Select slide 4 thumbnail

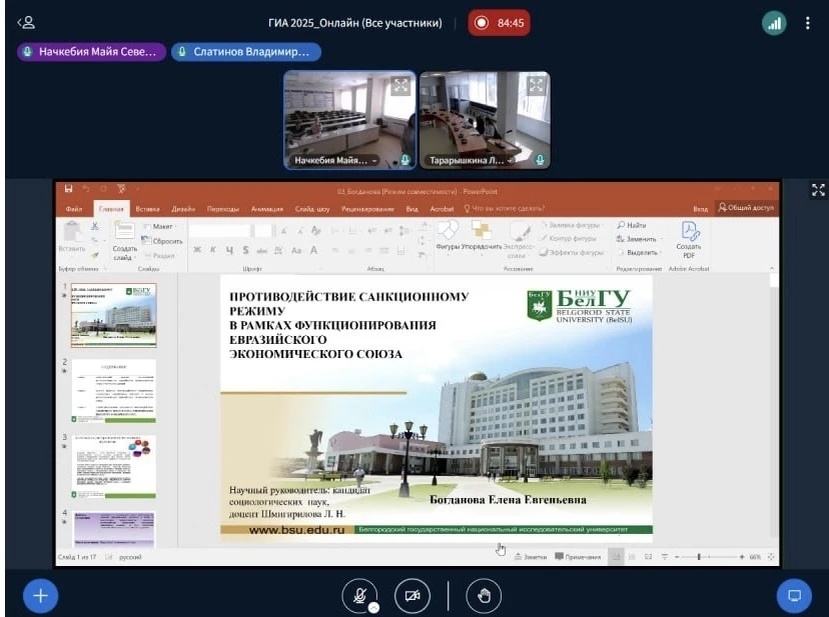114,529
